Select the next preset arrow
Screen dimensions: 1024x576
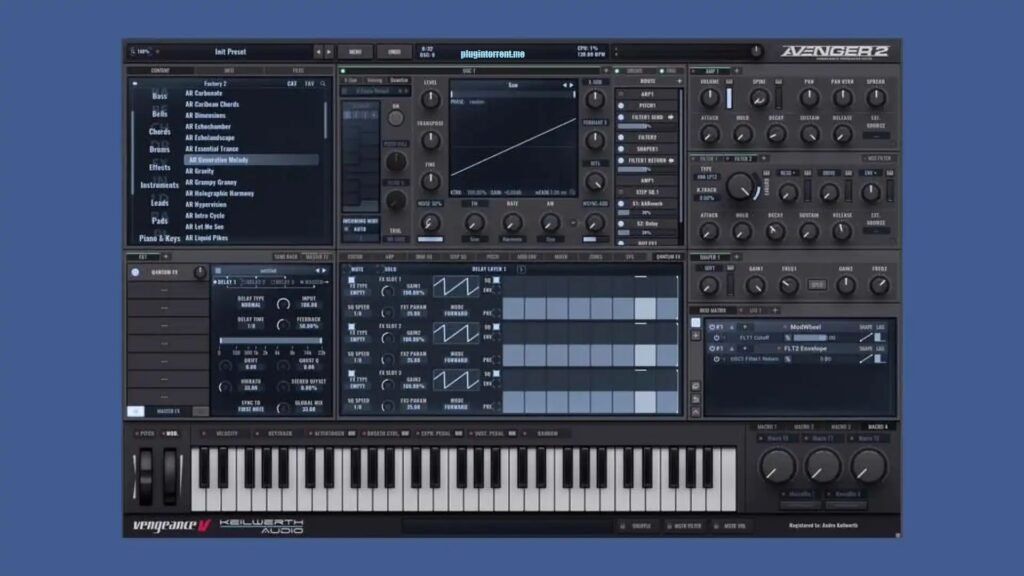click(328, 52)
